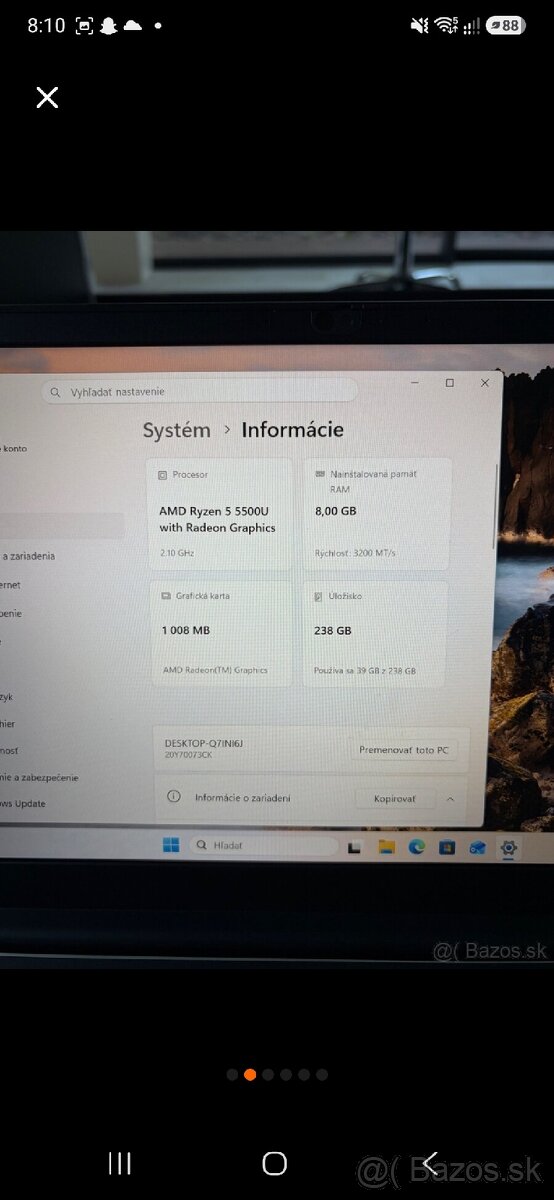This screenshot has height=1200, width=554.
Task: Select the AMD Radeon(TM) Graphics label
Action: click(x=215, y=671)
